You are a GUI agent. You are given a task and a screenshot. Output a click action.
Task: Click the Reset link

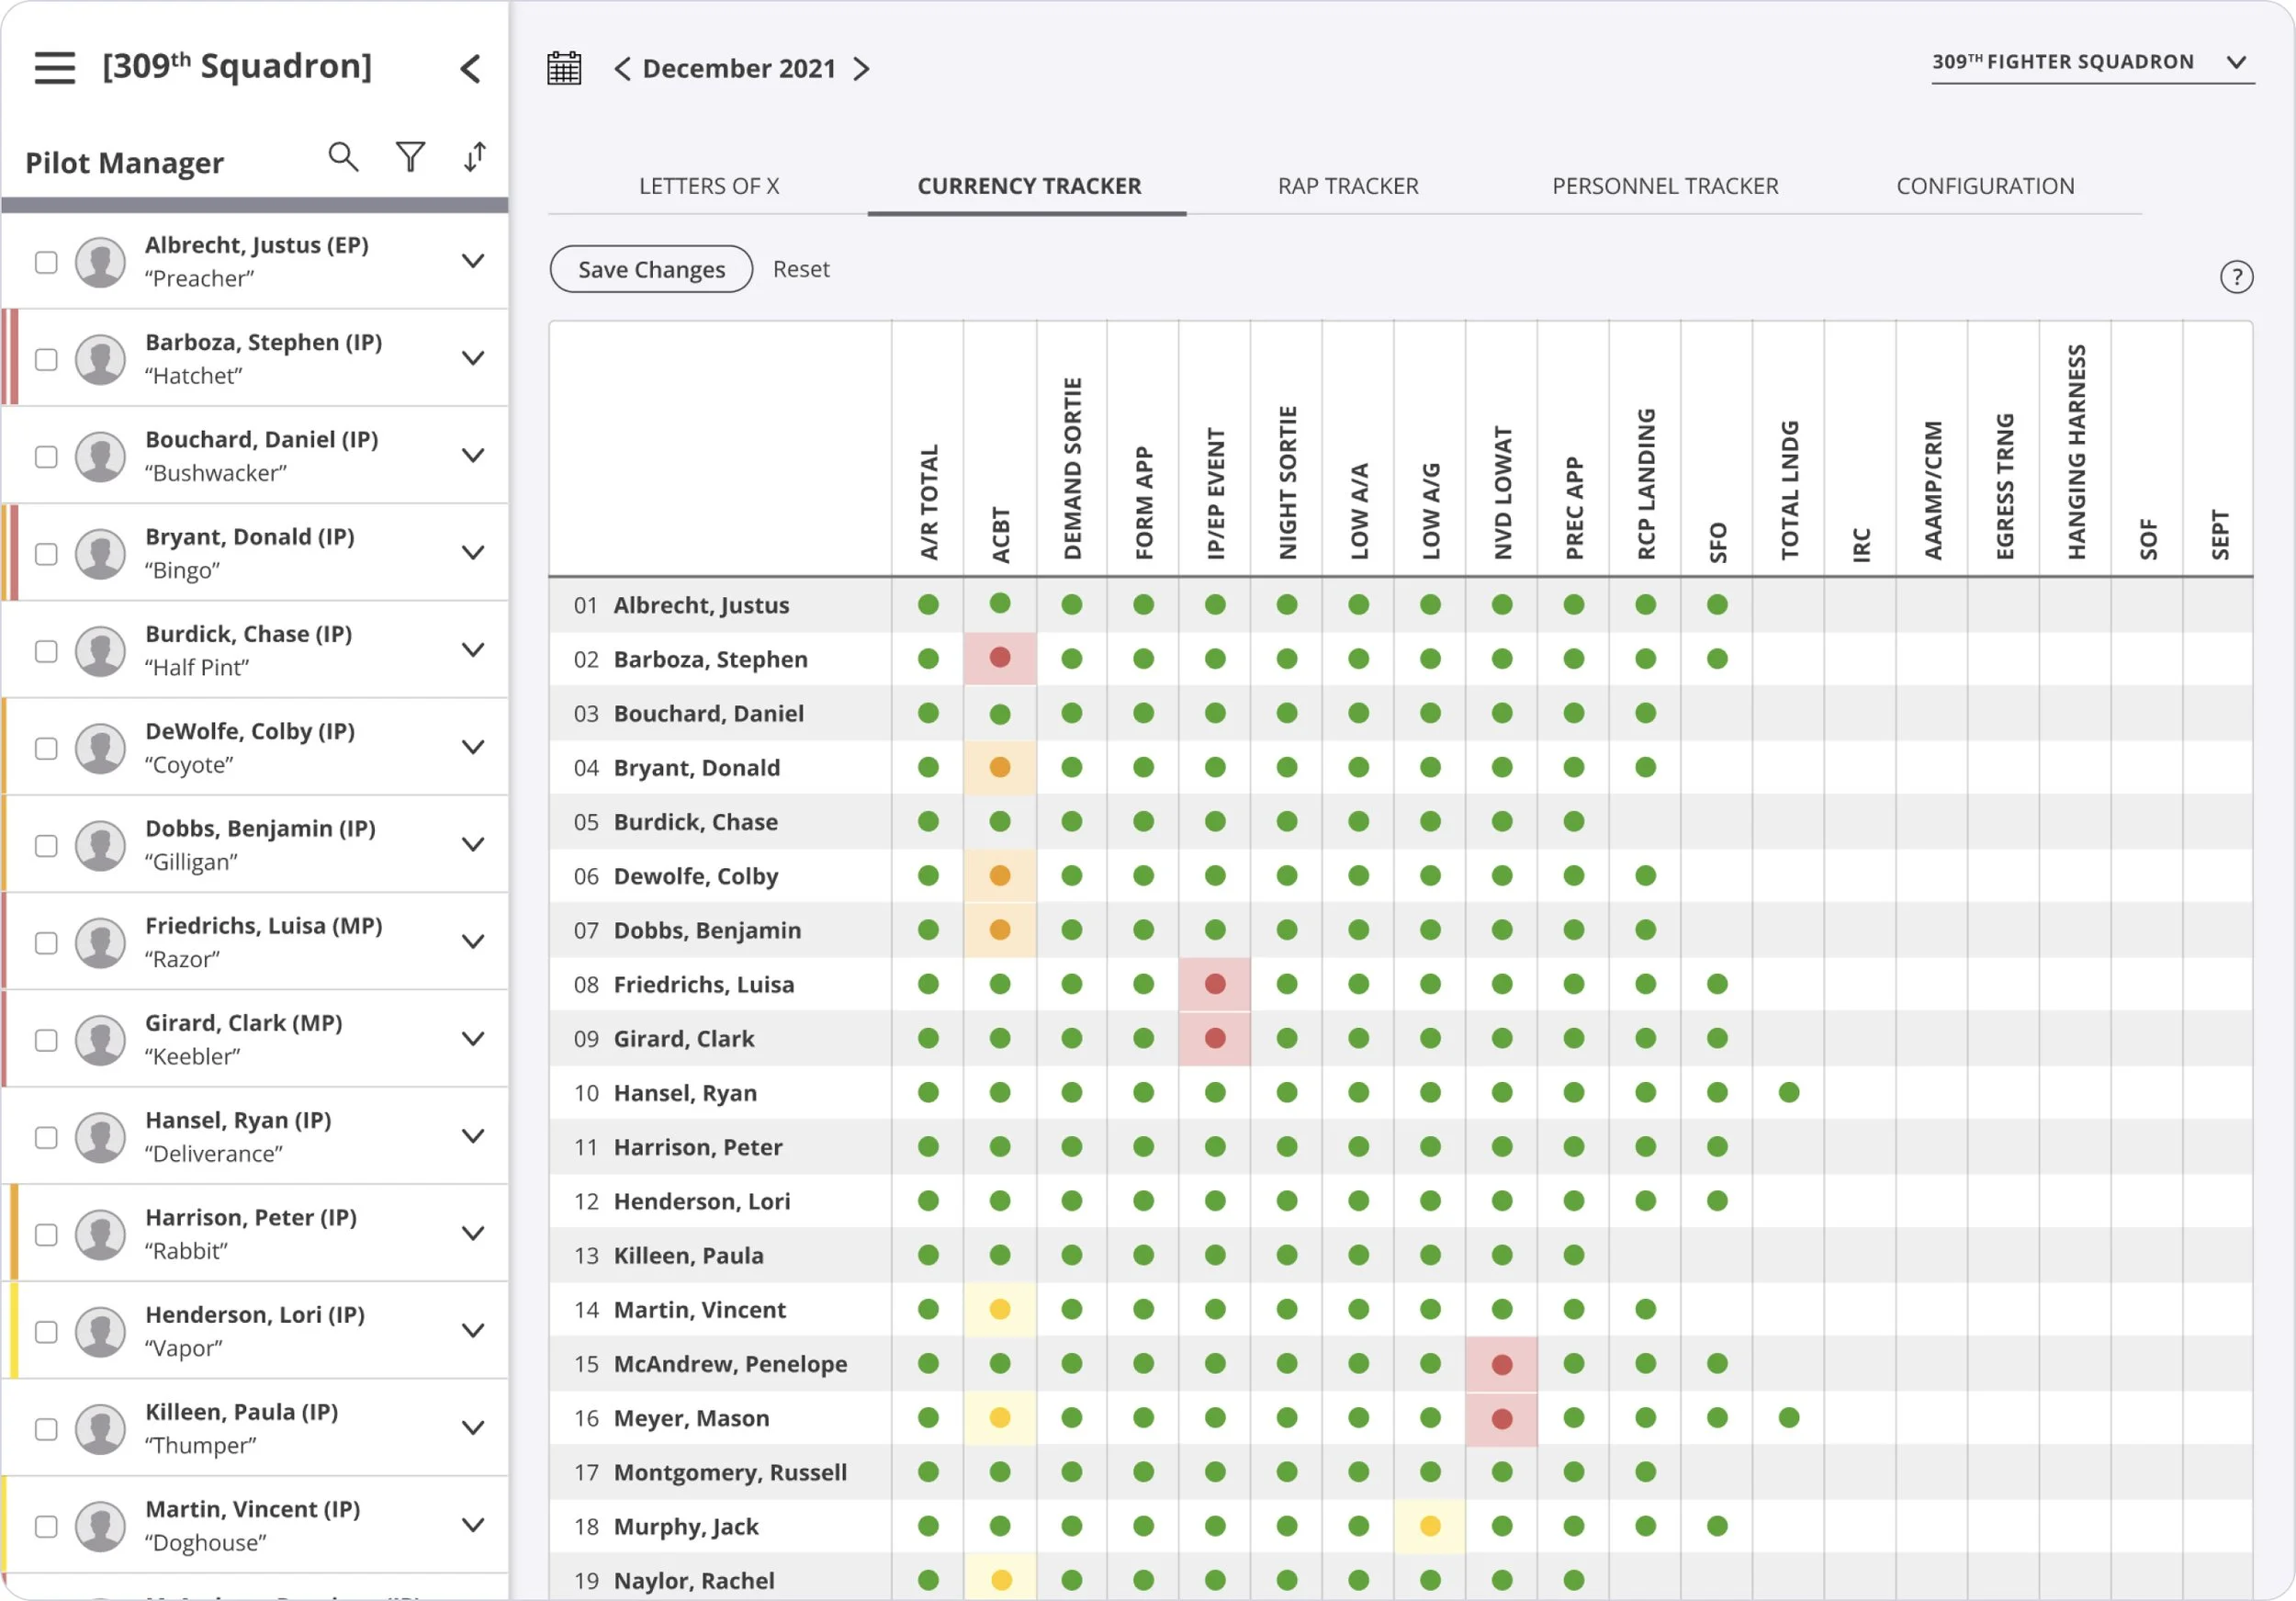coord(801,269)
